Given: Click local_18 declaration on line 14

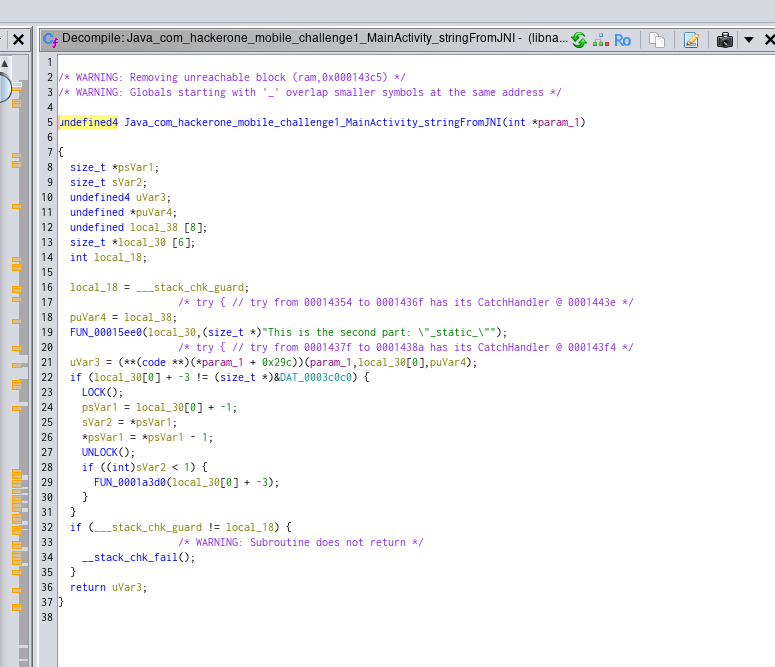Looking at the screenshot, I should (x=108, y=257).
